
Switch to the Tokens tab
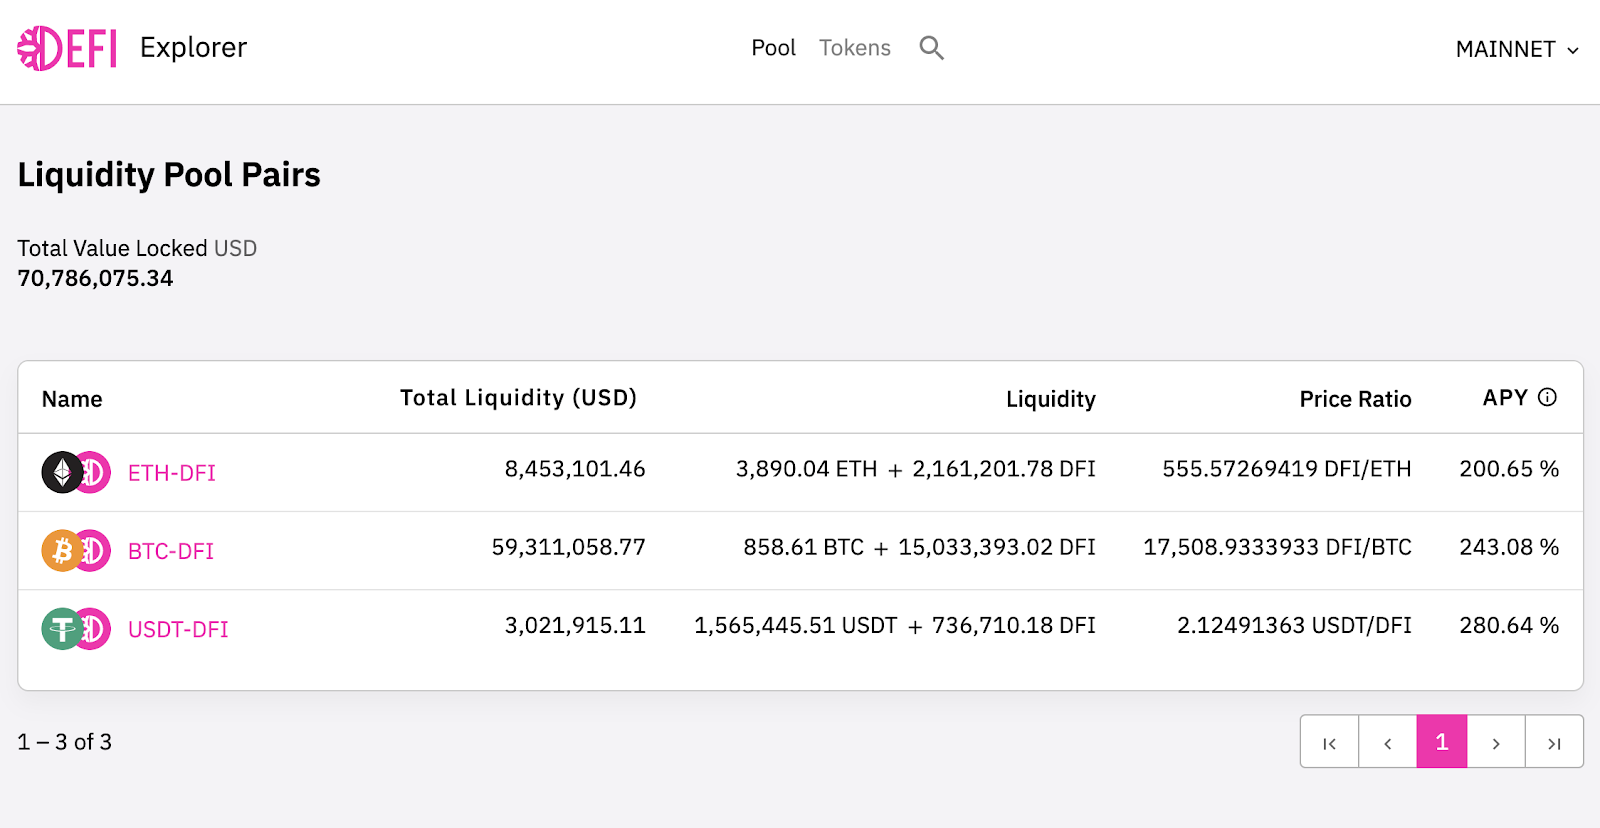(855, 48)
